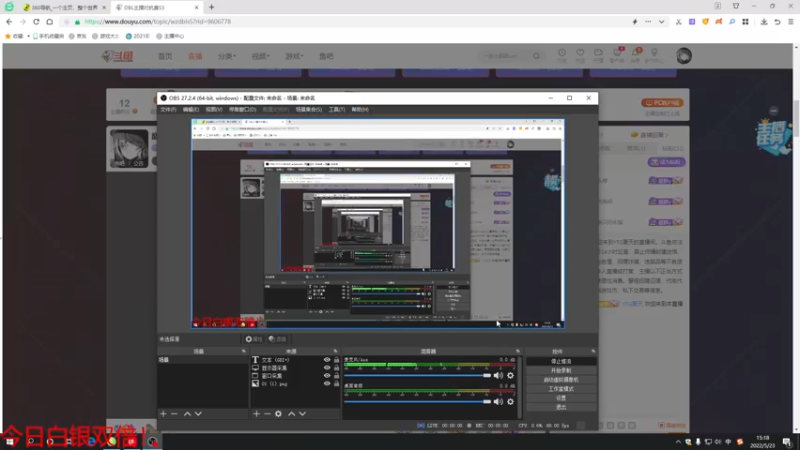Viewport: 800px width, 450px height.
Task: Lock the window capture source
Action: pyautogui.click(x=336, y=376)
